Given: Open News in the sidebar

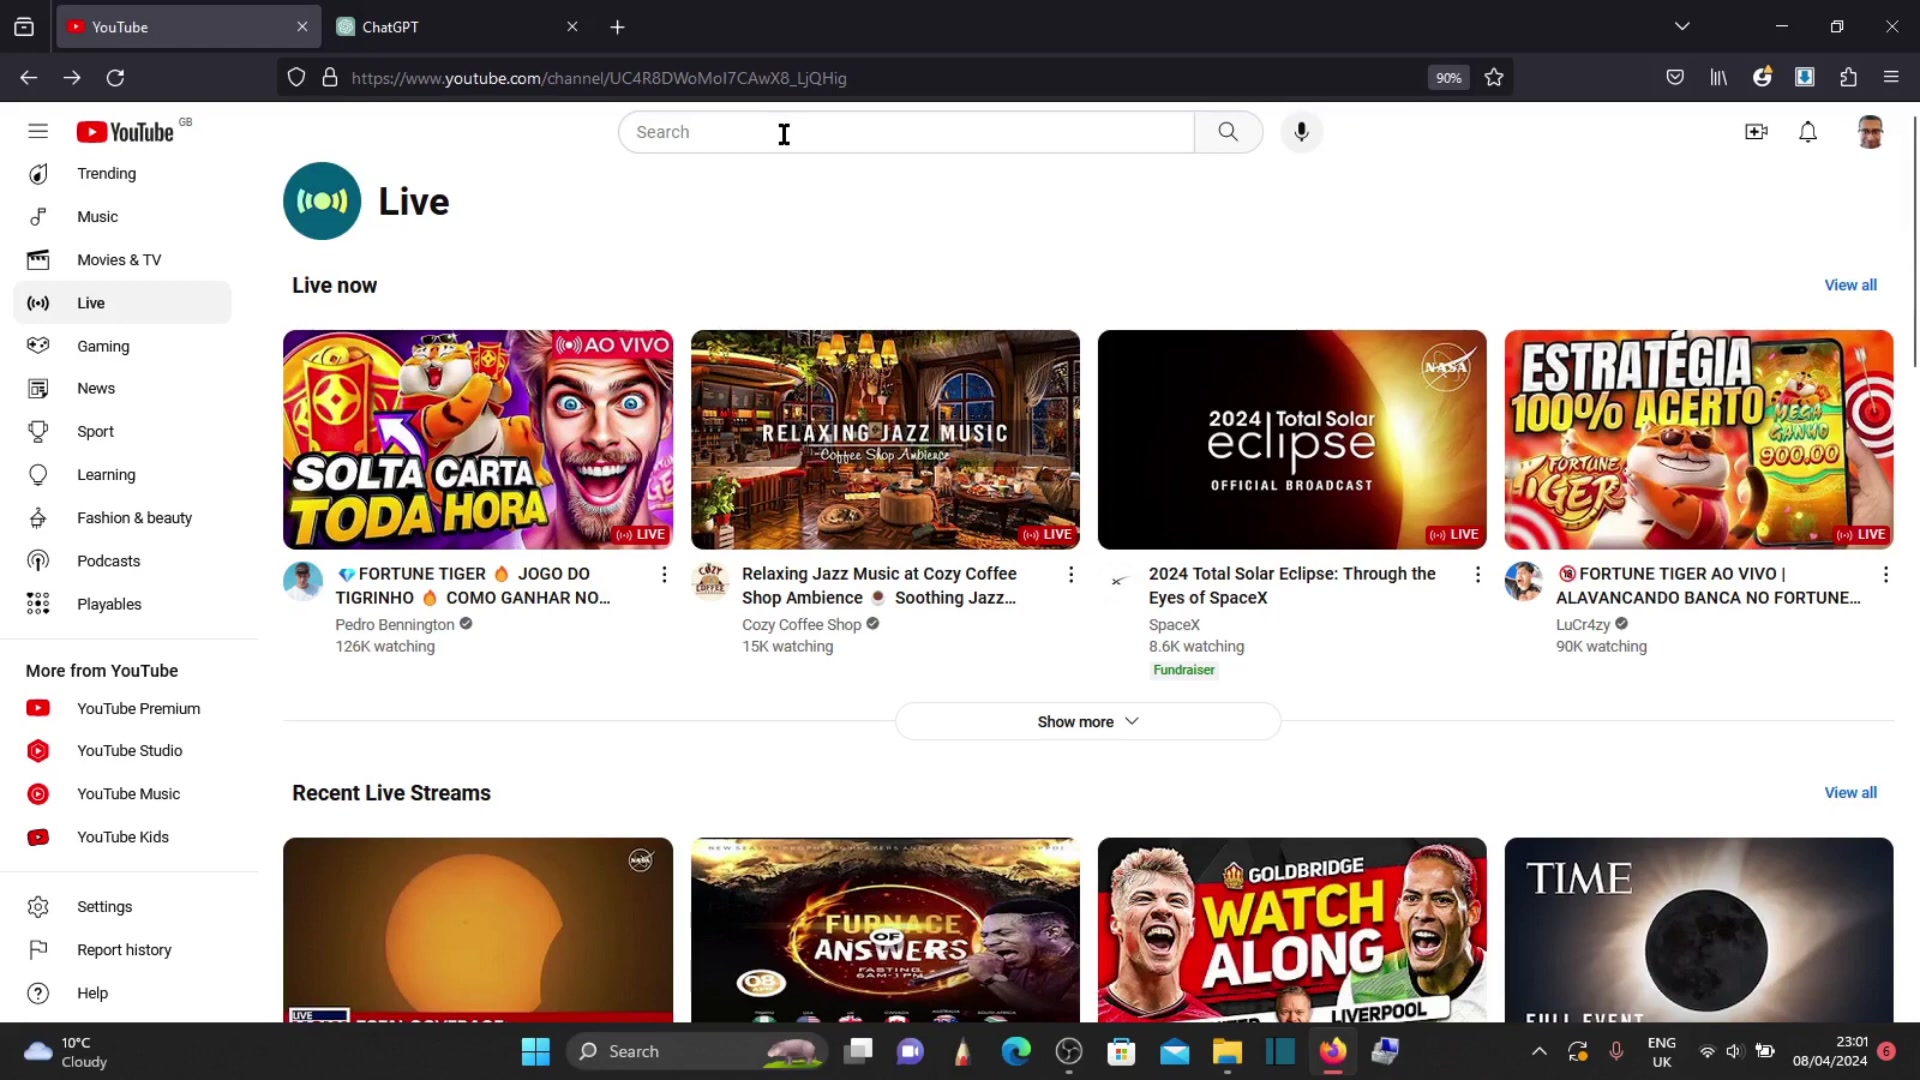Looking at the screenshot, I should [122, 388].
